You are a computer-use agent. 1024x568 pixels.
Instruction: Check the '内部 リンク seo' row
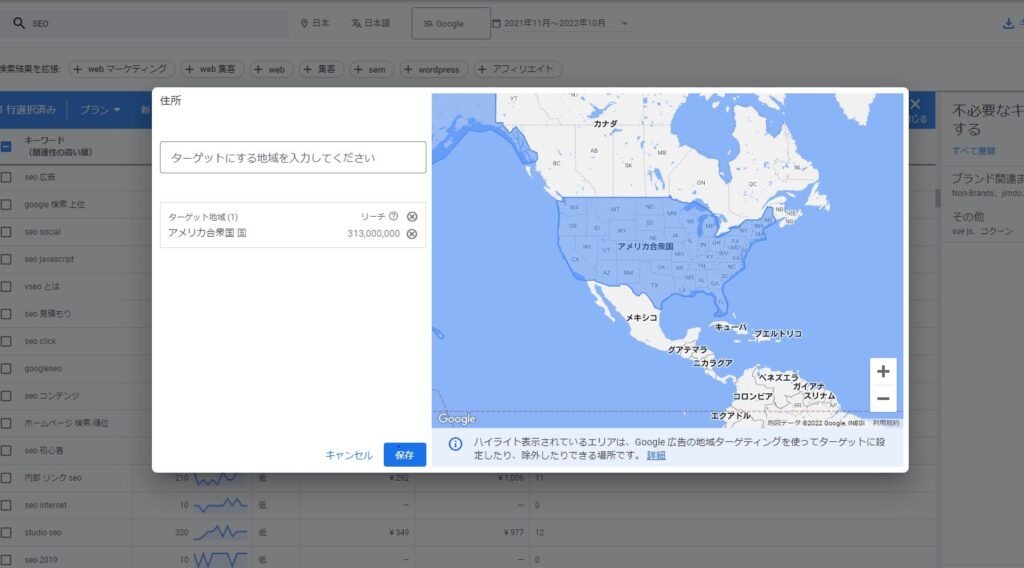(6, 478)
